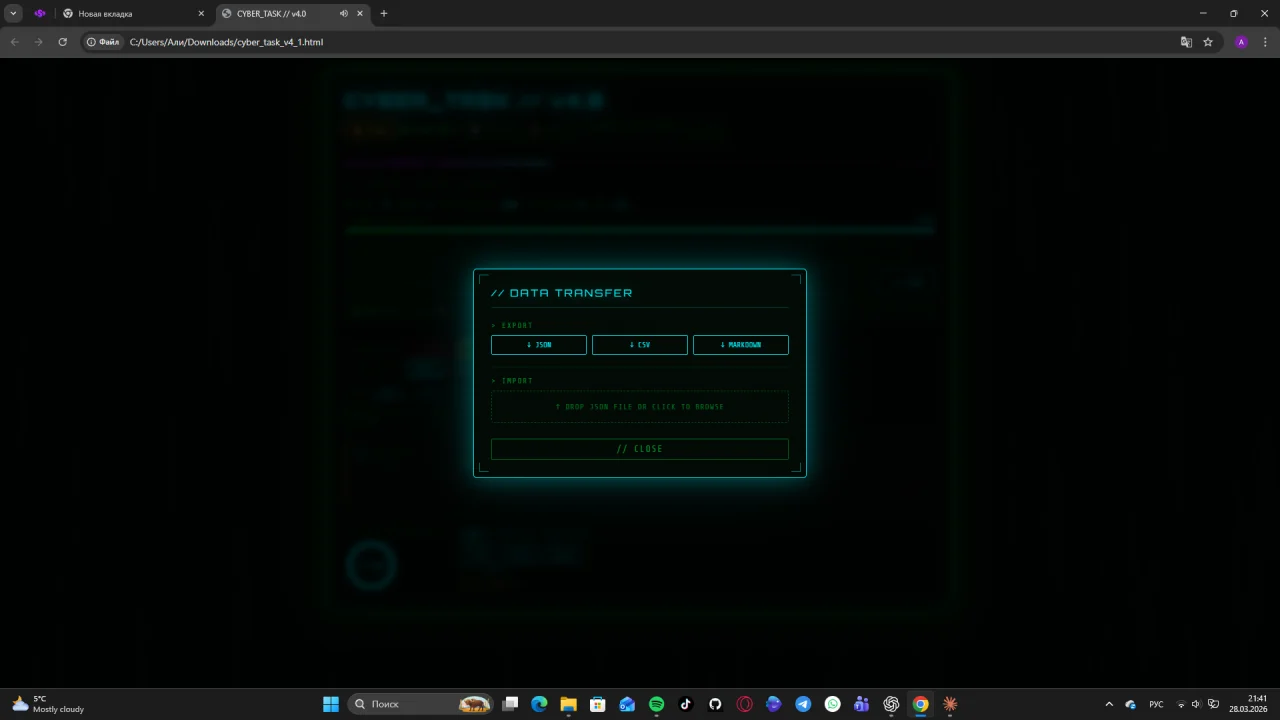
Task: Switch to Google Chrome on taskbar
Action: 920,704
